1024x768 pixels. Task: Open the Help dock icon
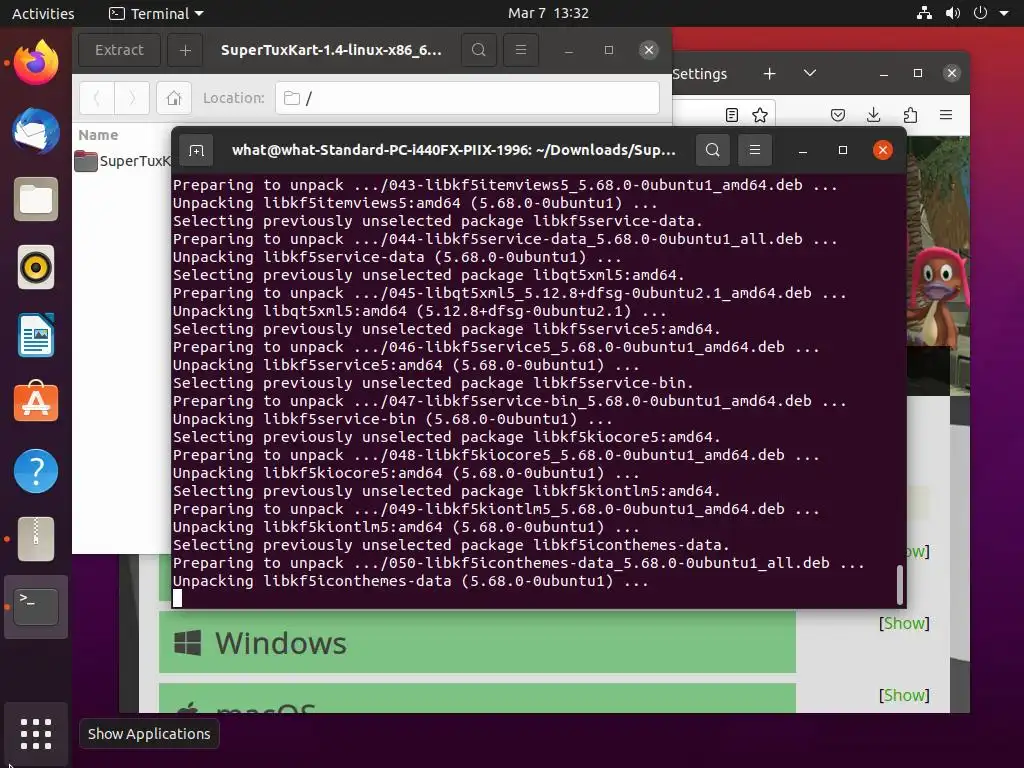pyautogui.click(x=36, y=471)
